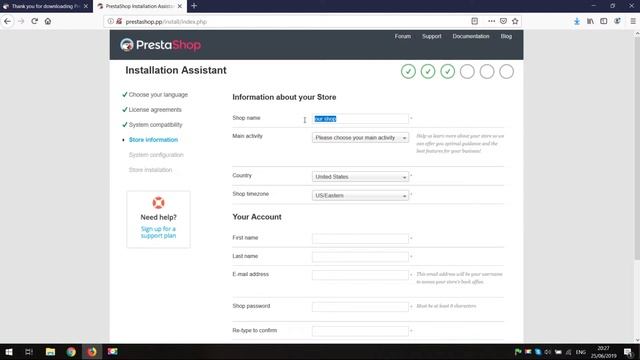This screenshot has height=360, width=640.
Task: Reload the current page
Action: [35, 21]
